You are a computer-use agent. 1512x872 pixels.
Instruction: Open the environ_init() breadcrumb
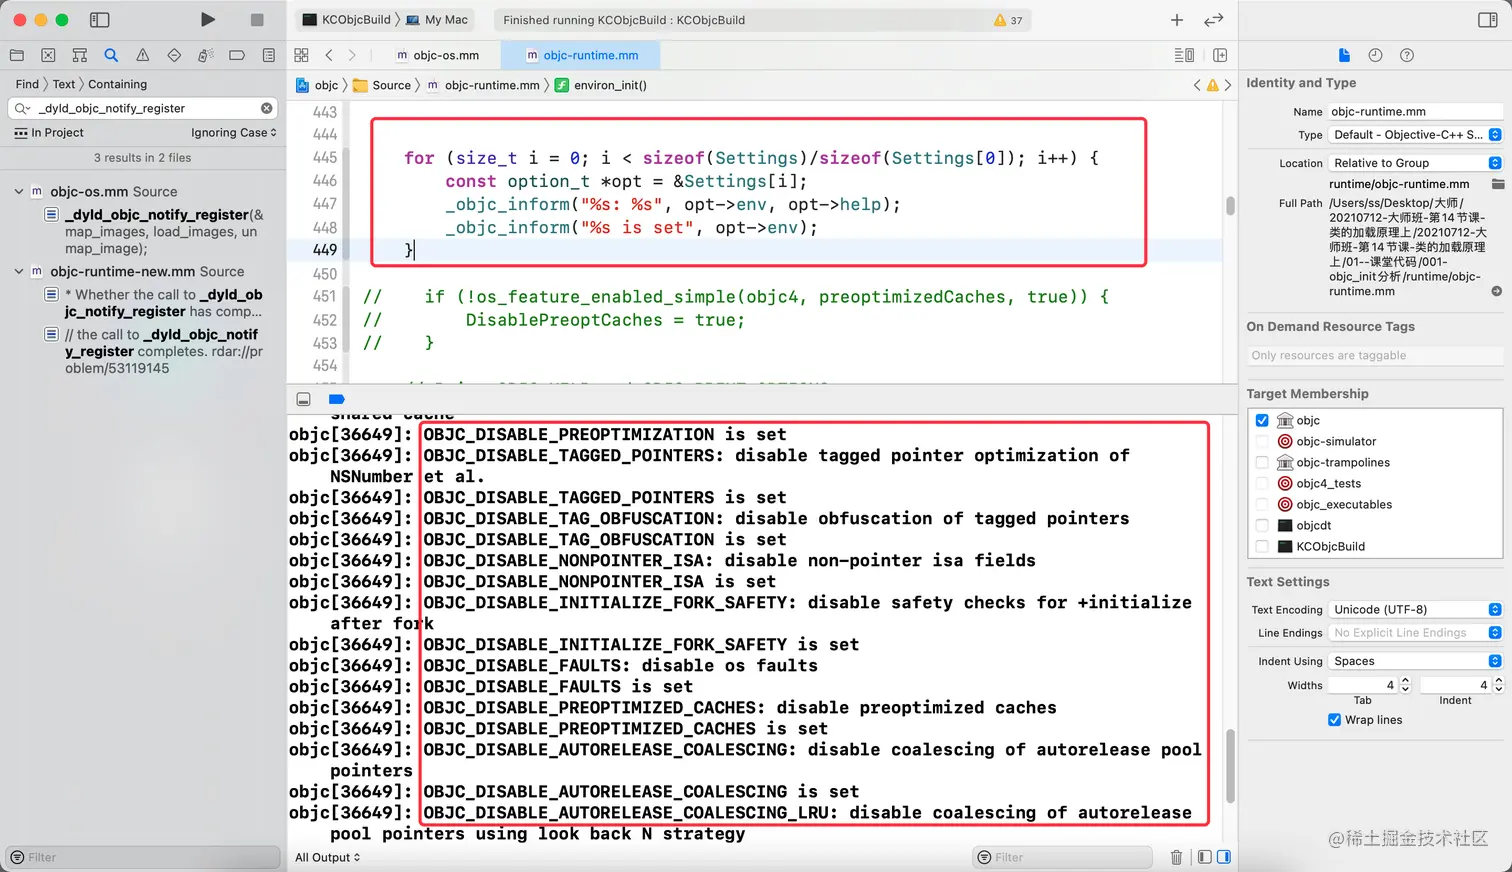(x=601, y=86)
